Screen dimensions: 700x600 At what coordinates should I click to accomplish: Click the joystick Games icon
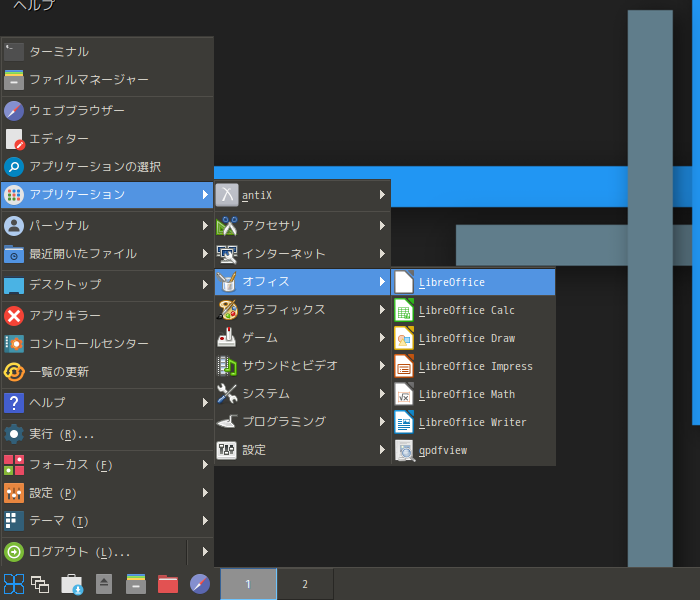227,338
